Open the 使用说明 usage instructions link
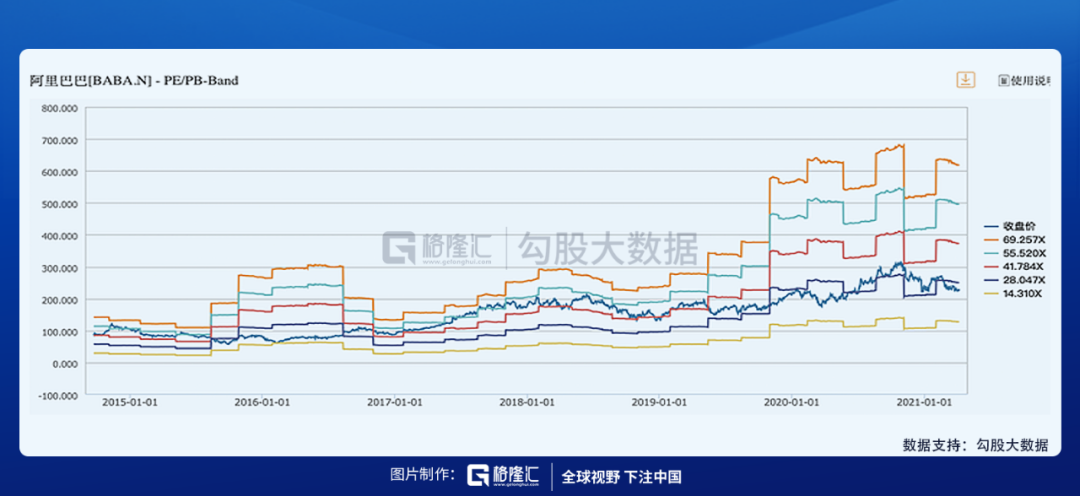 click(1025, 81)
